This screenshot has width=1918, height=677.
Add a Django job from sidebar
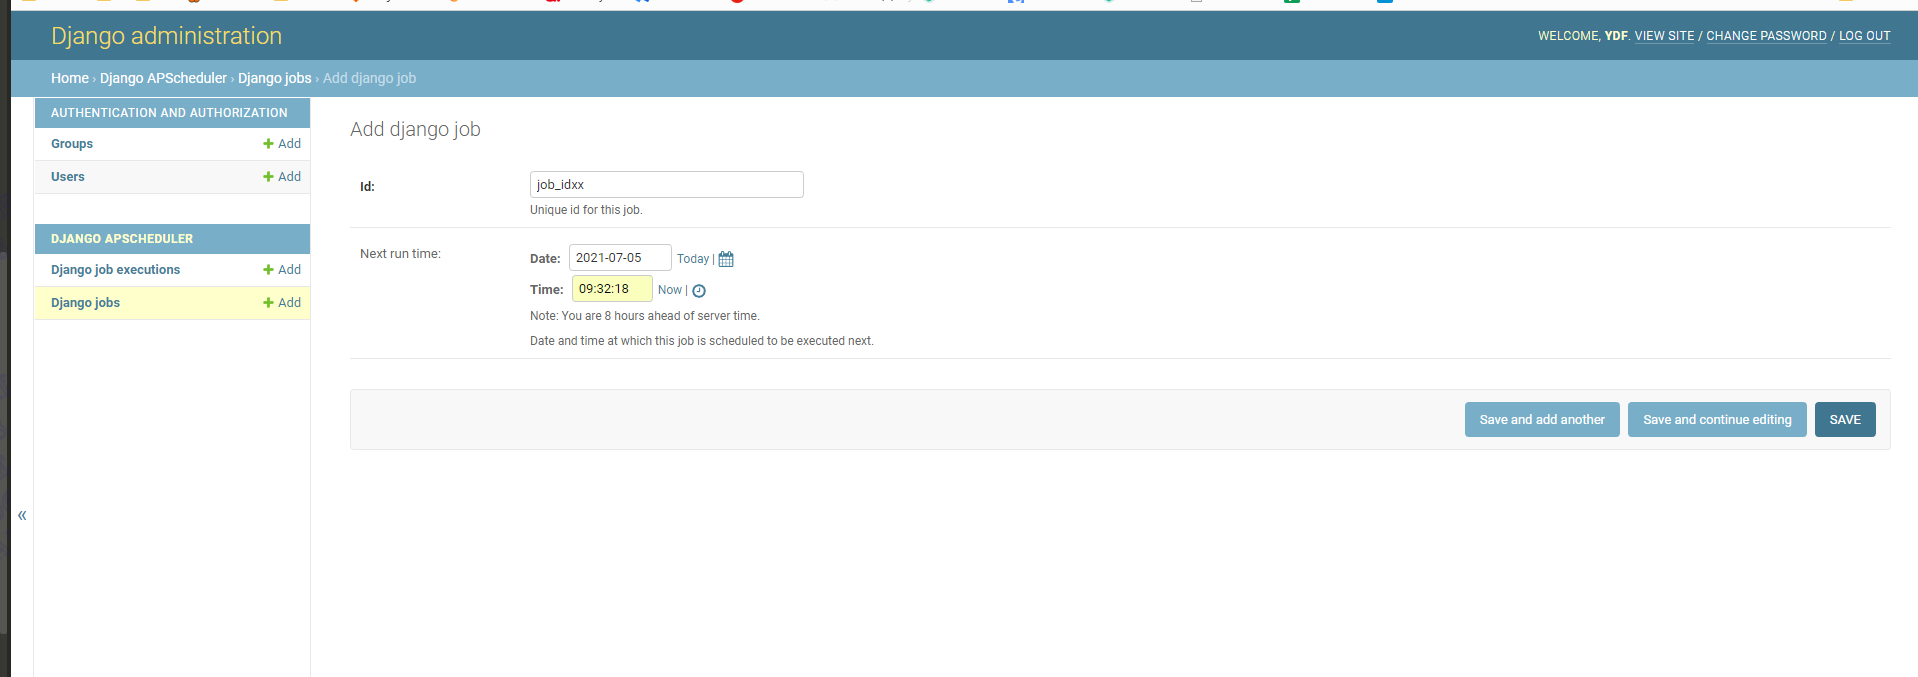click(282, 303)
